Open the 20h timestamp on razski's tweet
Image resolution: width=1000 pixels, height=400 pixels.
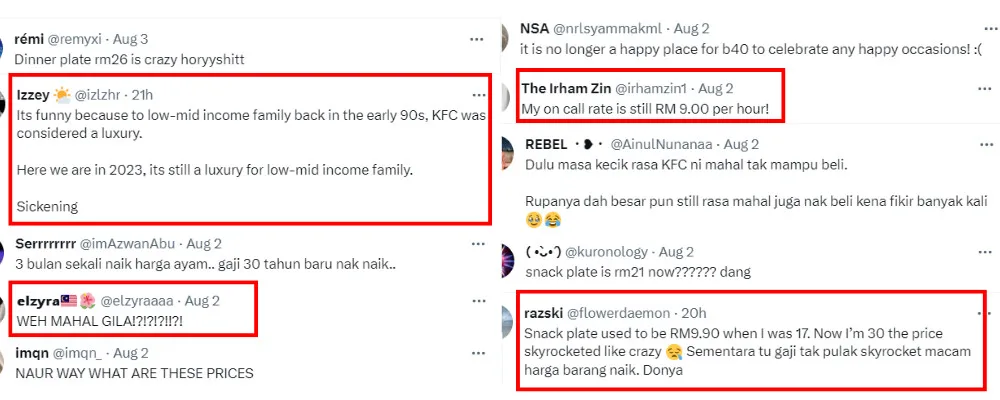[x=693, y=313]
